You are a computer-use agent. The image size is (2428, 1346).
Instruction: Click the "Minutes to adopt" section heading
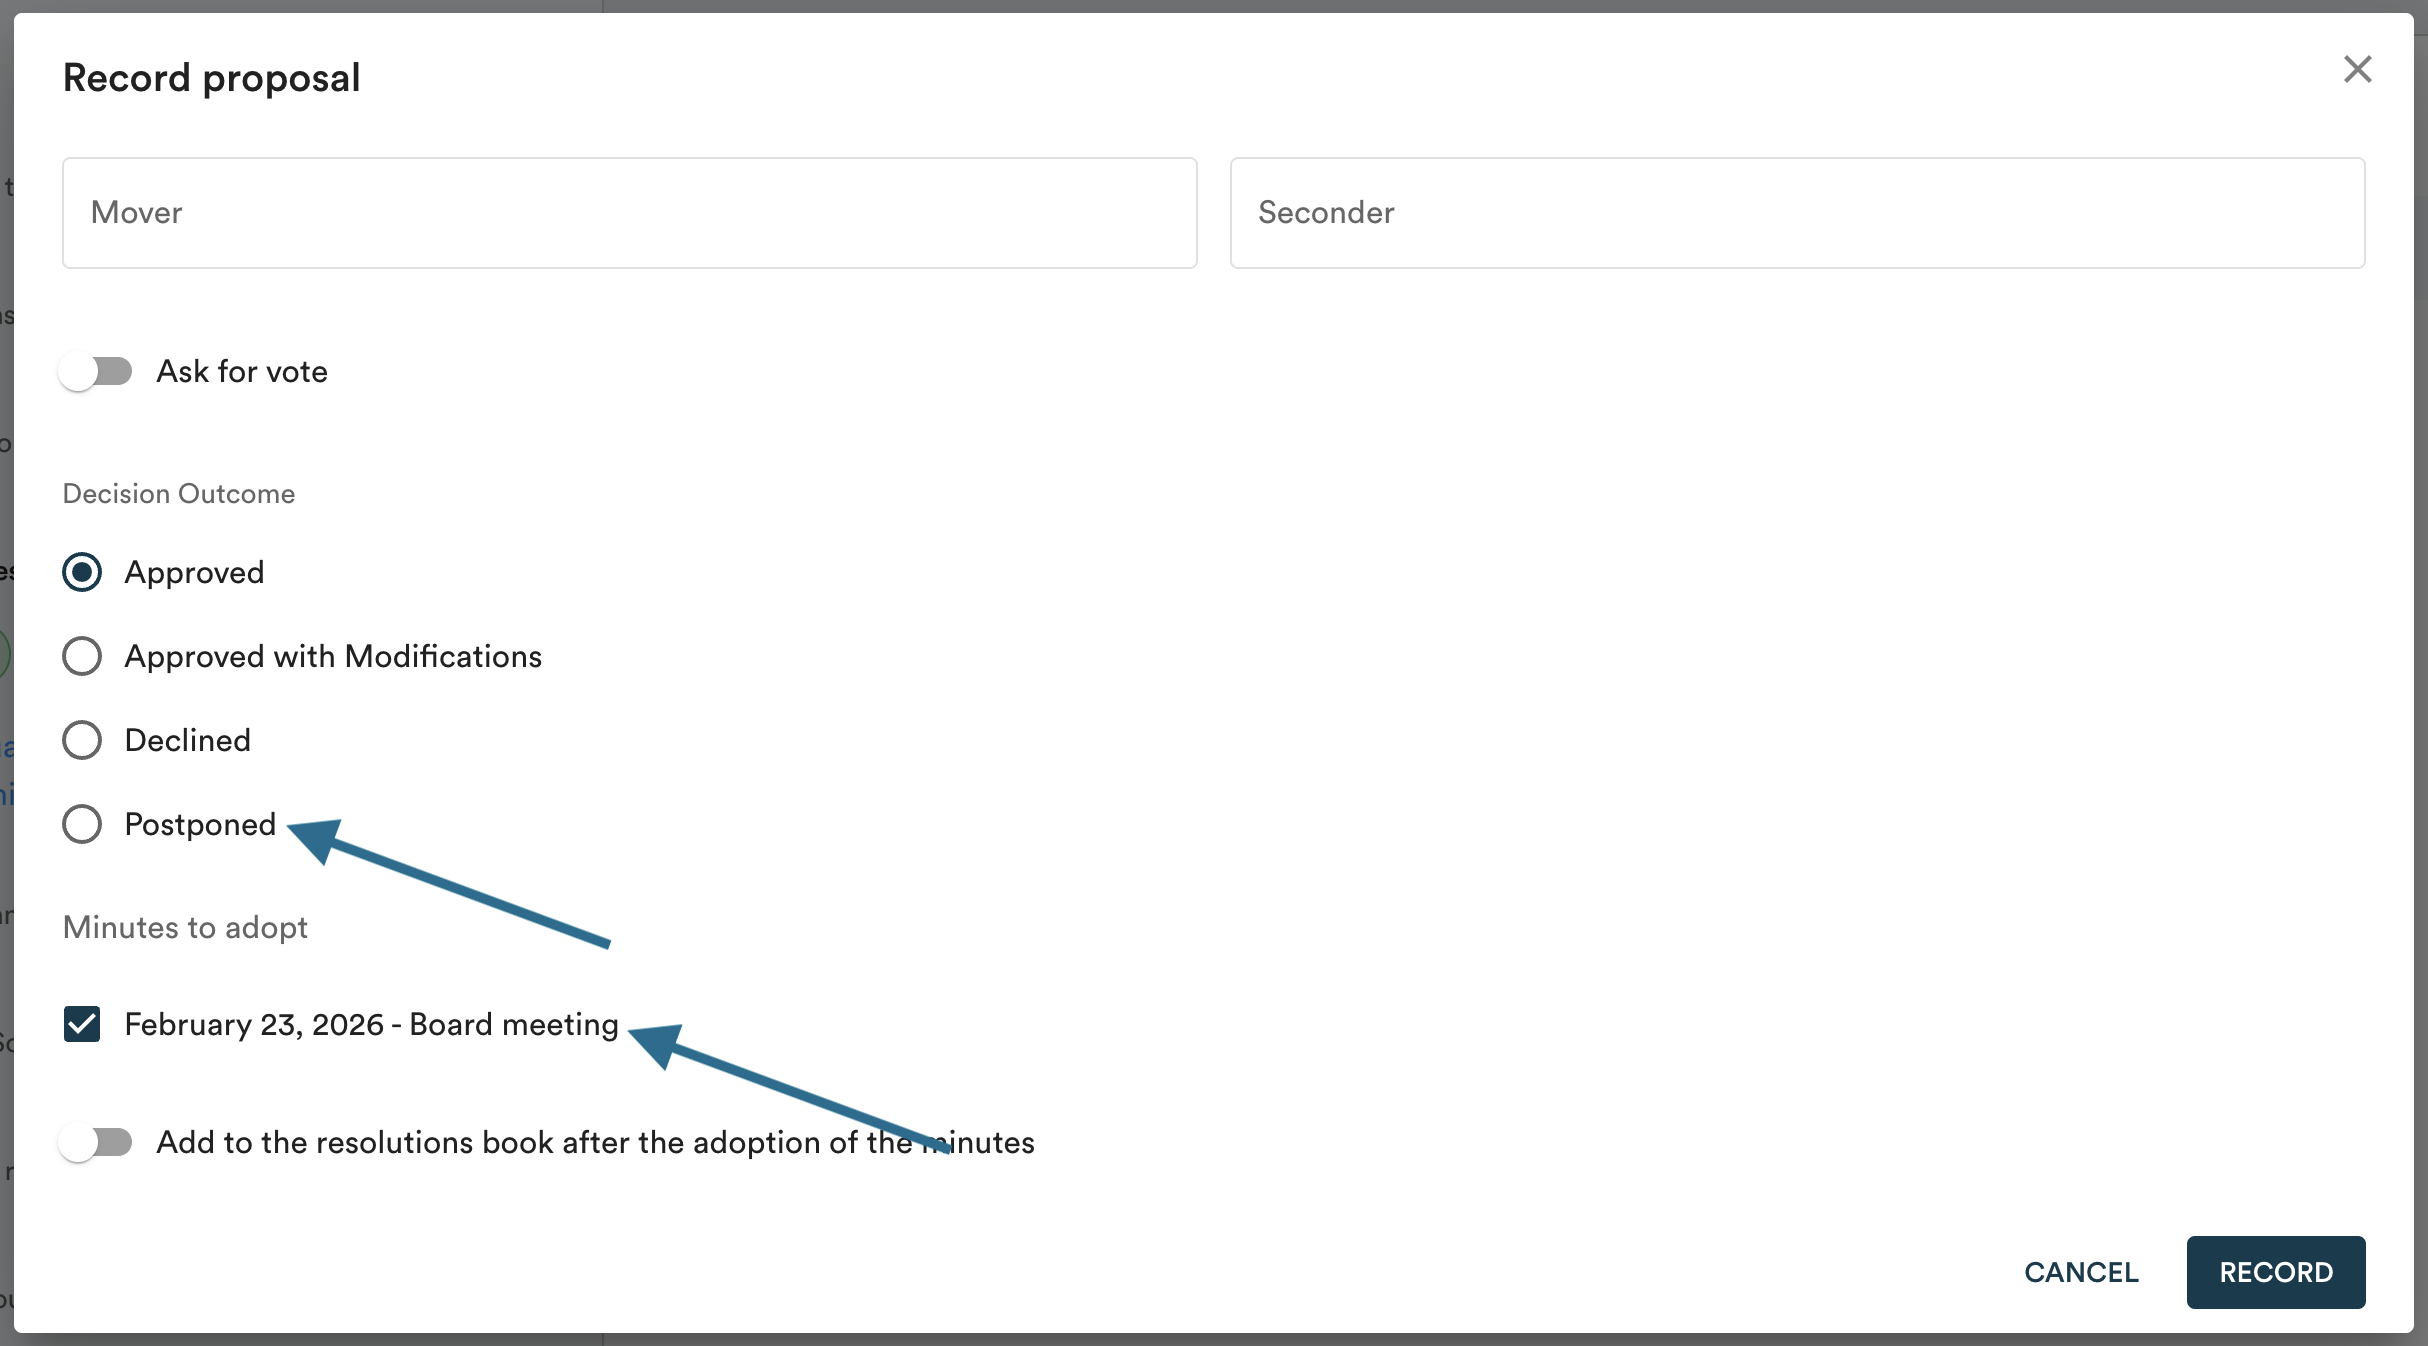(185, 928)
